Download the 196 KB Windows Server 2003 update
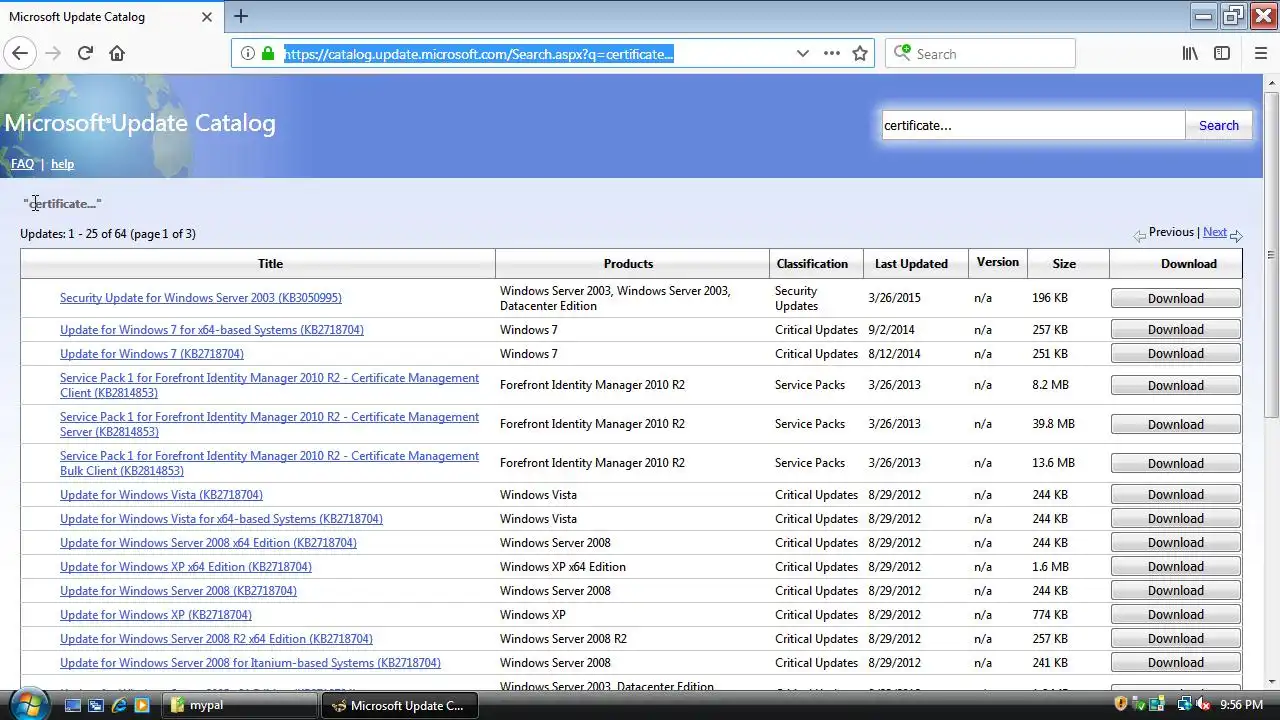 tap(1176, 298)
